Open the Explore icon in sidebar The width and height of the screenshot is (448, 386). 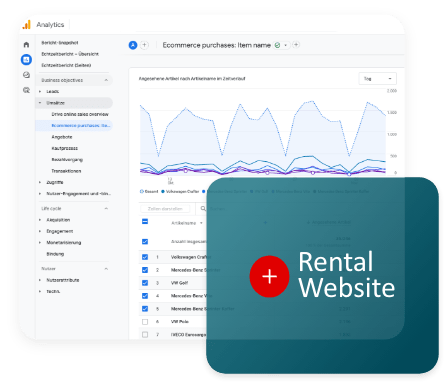tap(26, 75)
